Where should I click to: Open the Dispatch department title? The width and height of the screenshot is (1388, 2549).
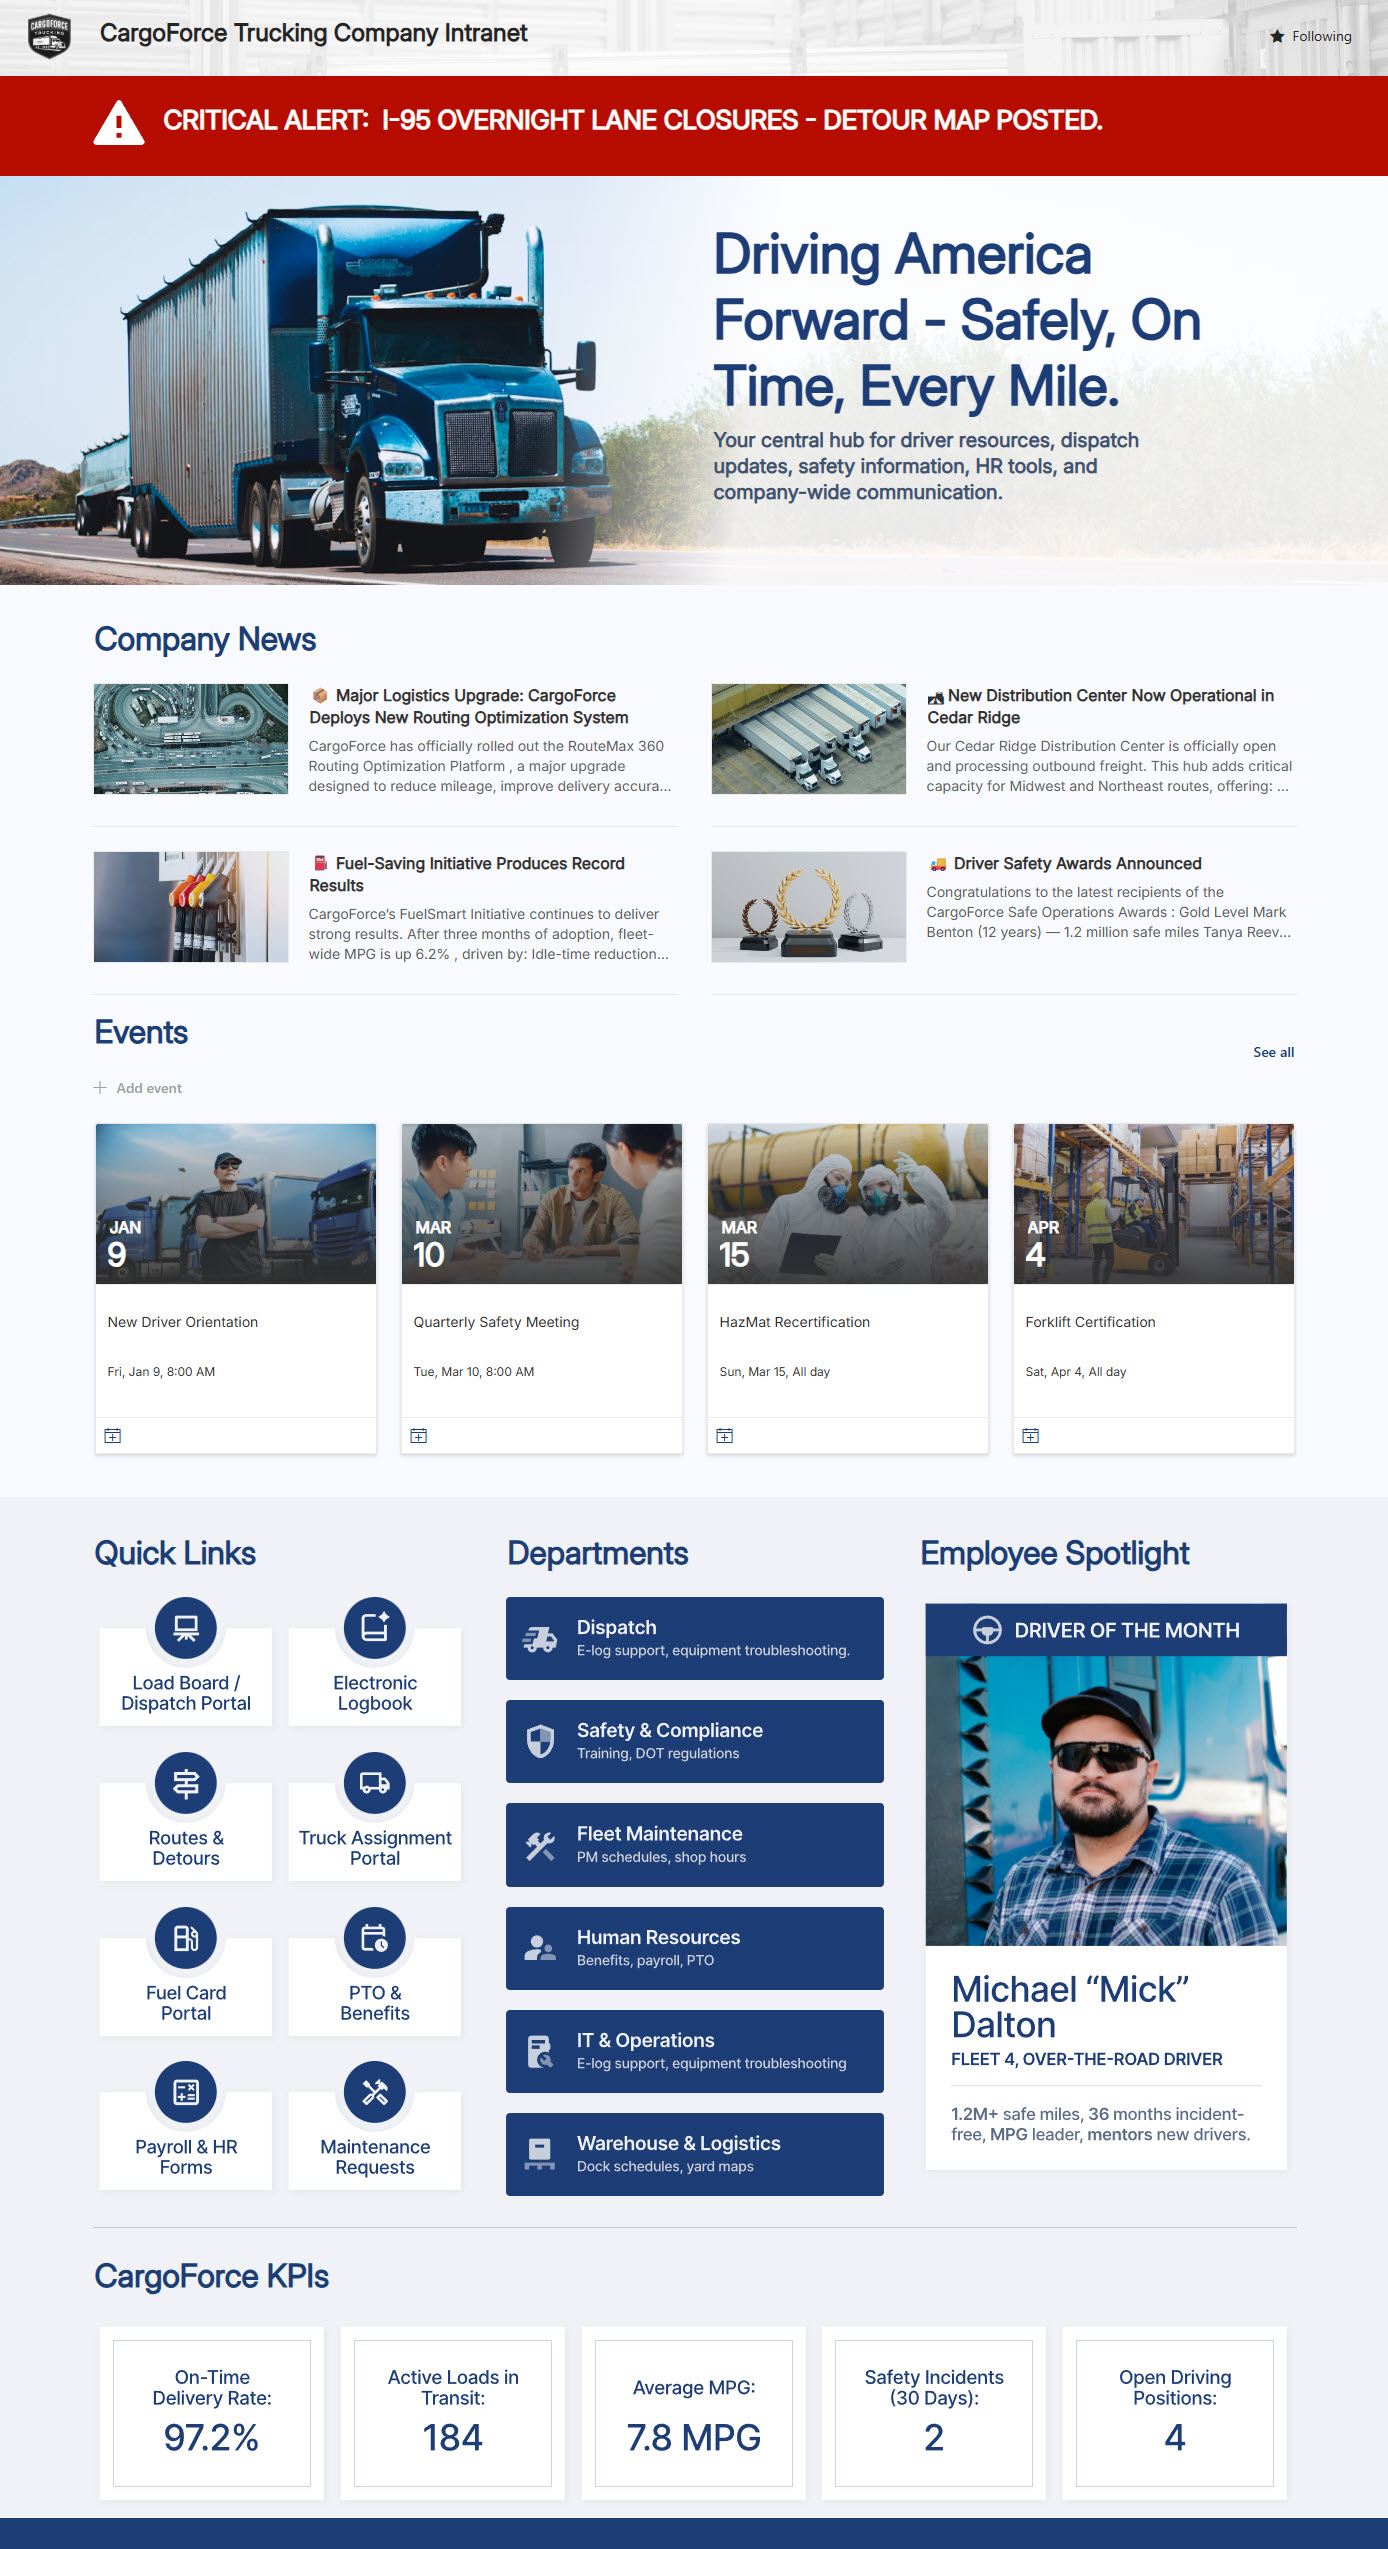(617, 1627)
